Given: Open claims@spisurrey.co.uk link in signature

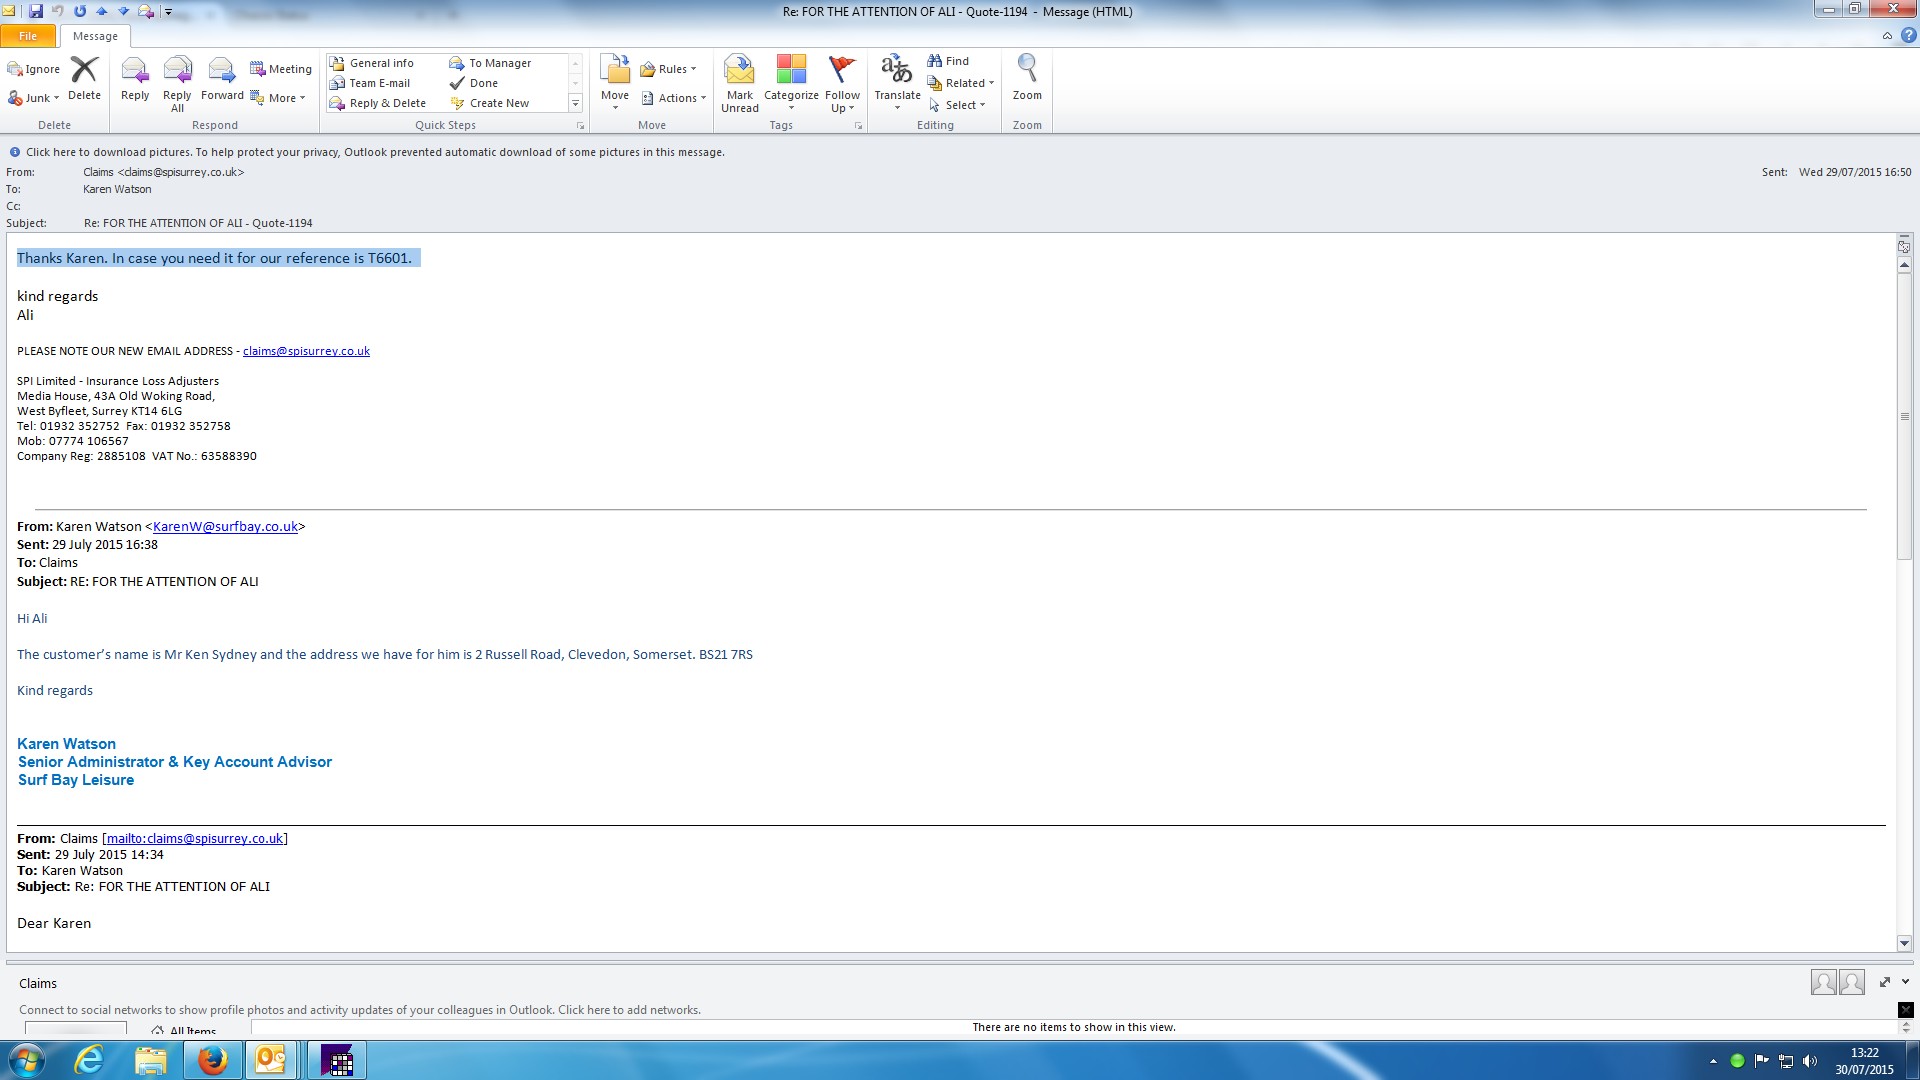Looking at the screenshot, I should (306, 351).
